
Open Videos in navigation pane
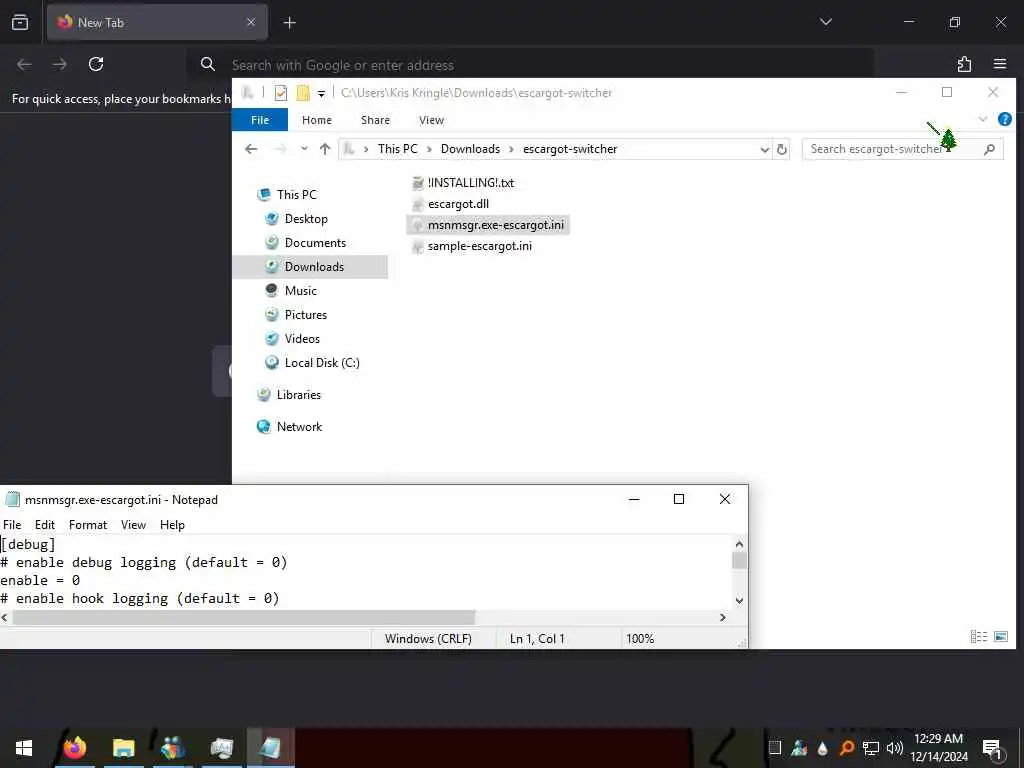[302, 339]
